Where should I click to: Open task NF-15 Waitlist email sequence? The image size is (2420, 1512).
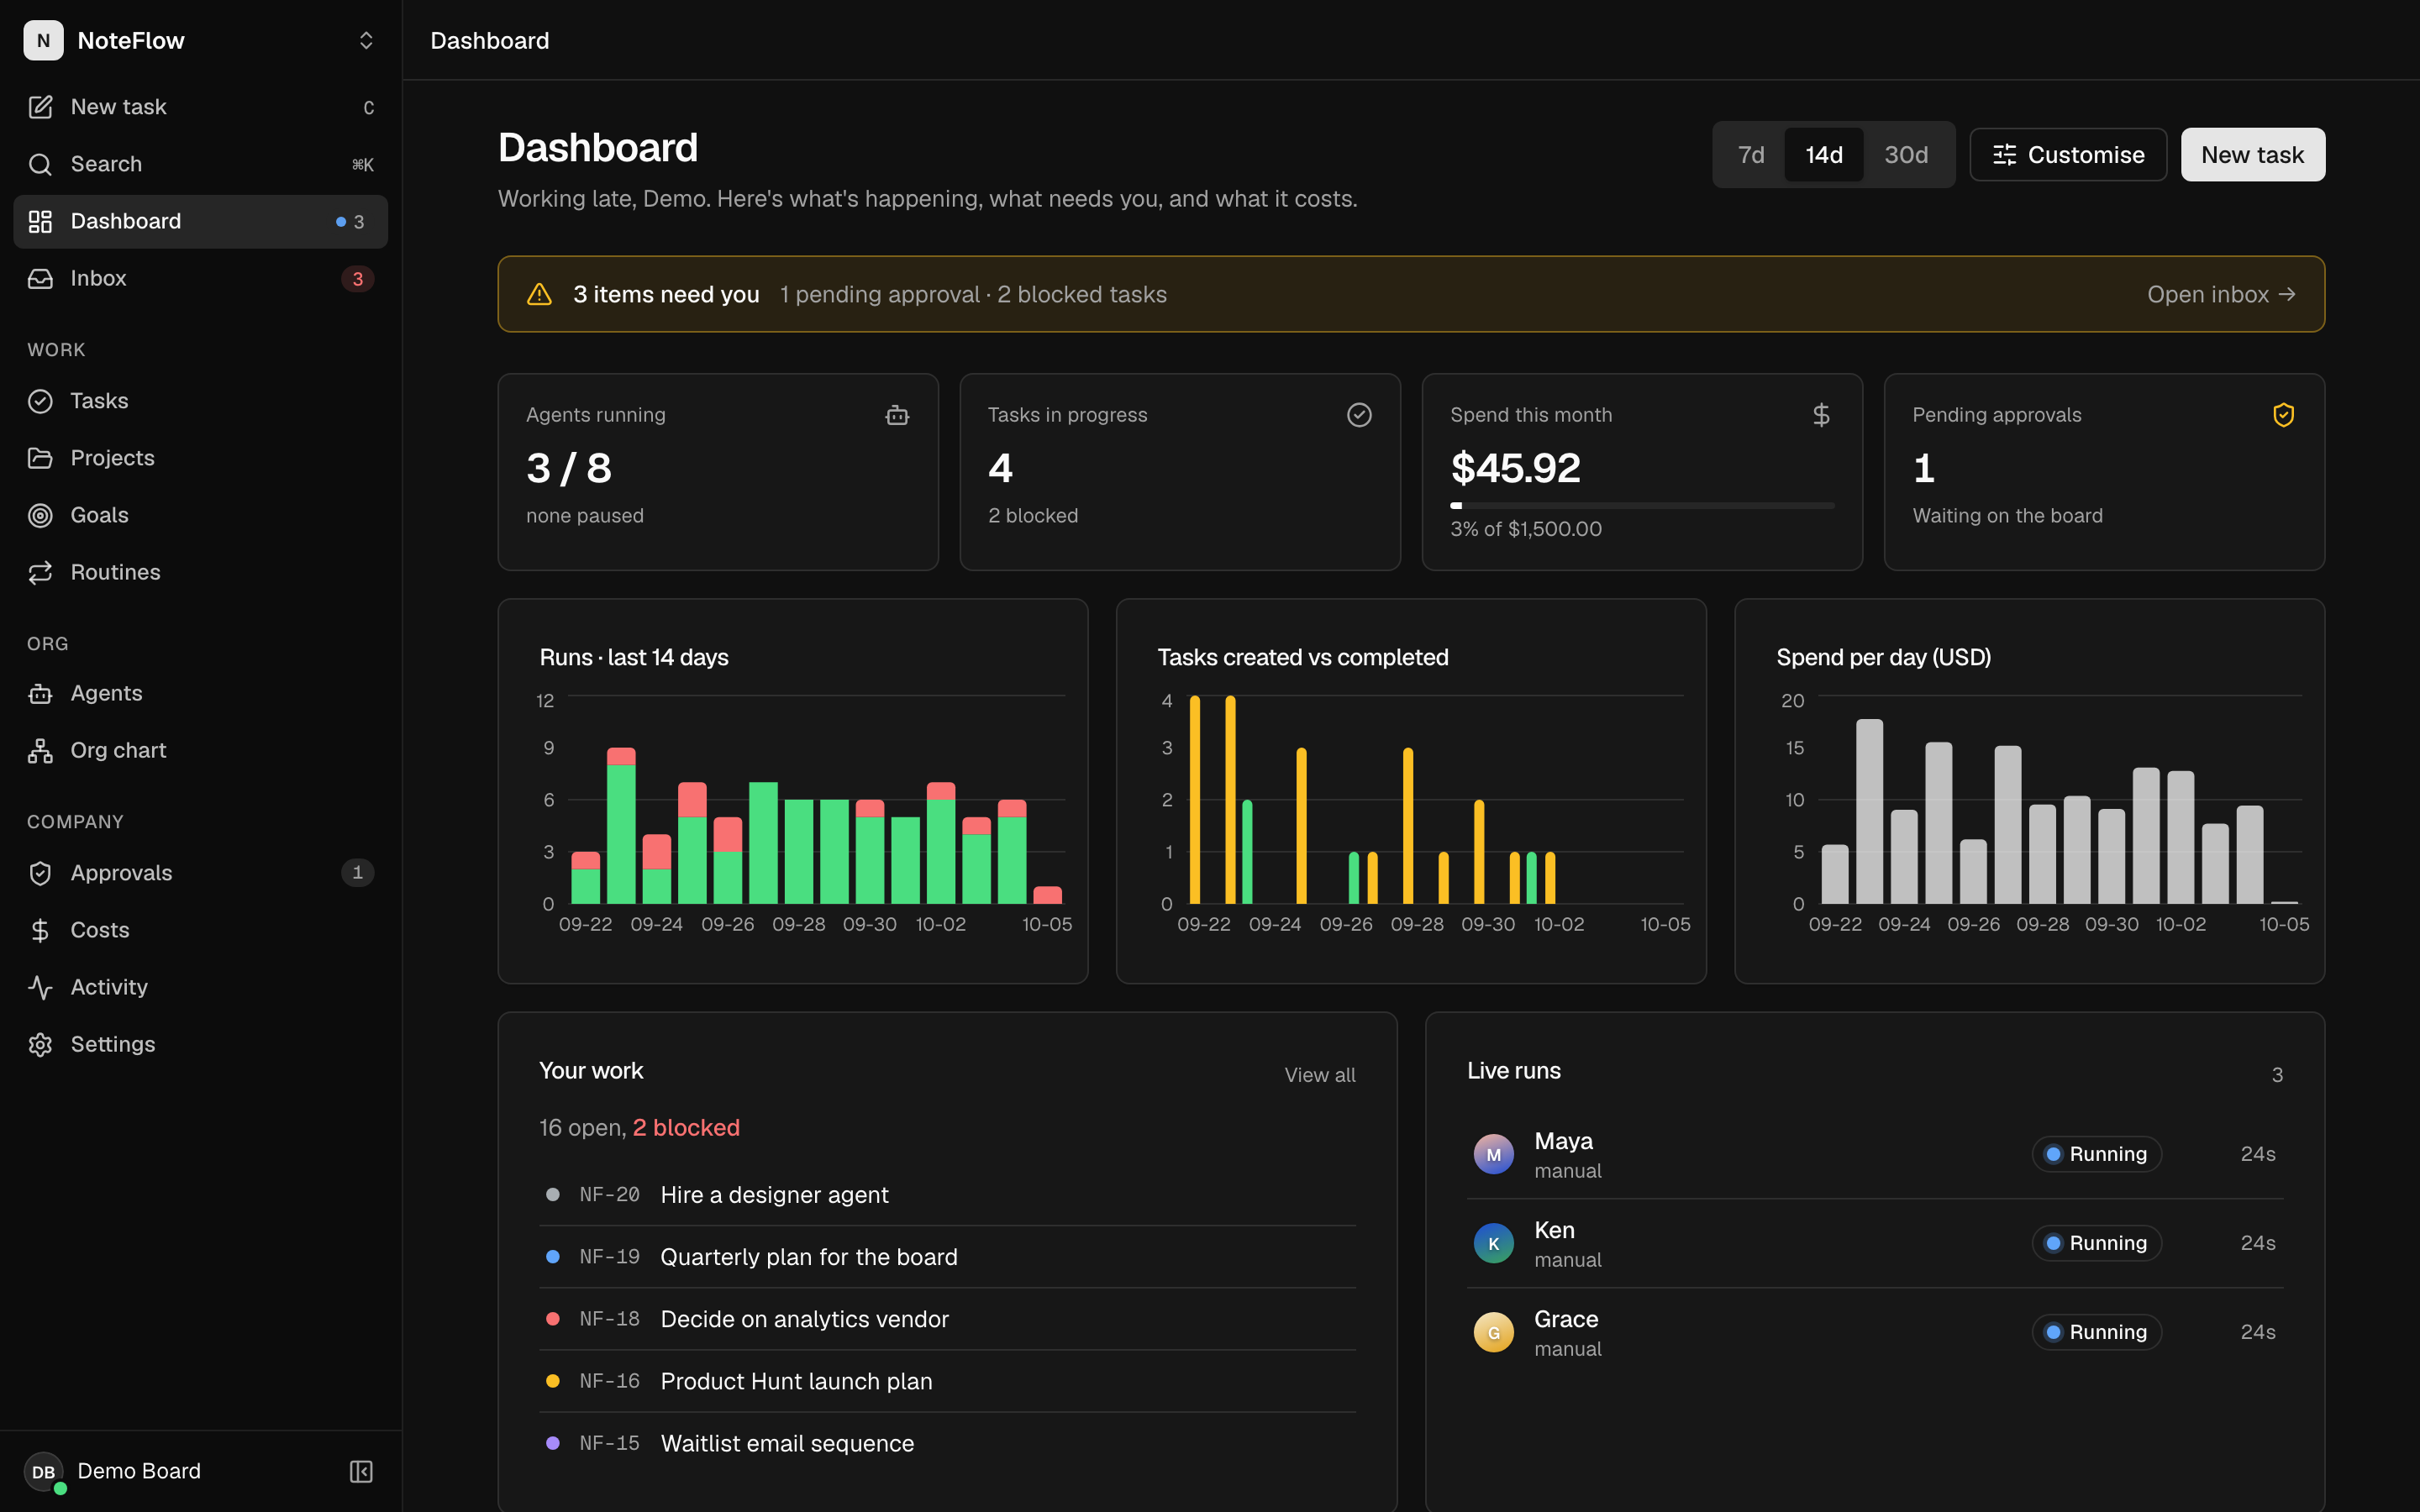[x=947, y=1443]
